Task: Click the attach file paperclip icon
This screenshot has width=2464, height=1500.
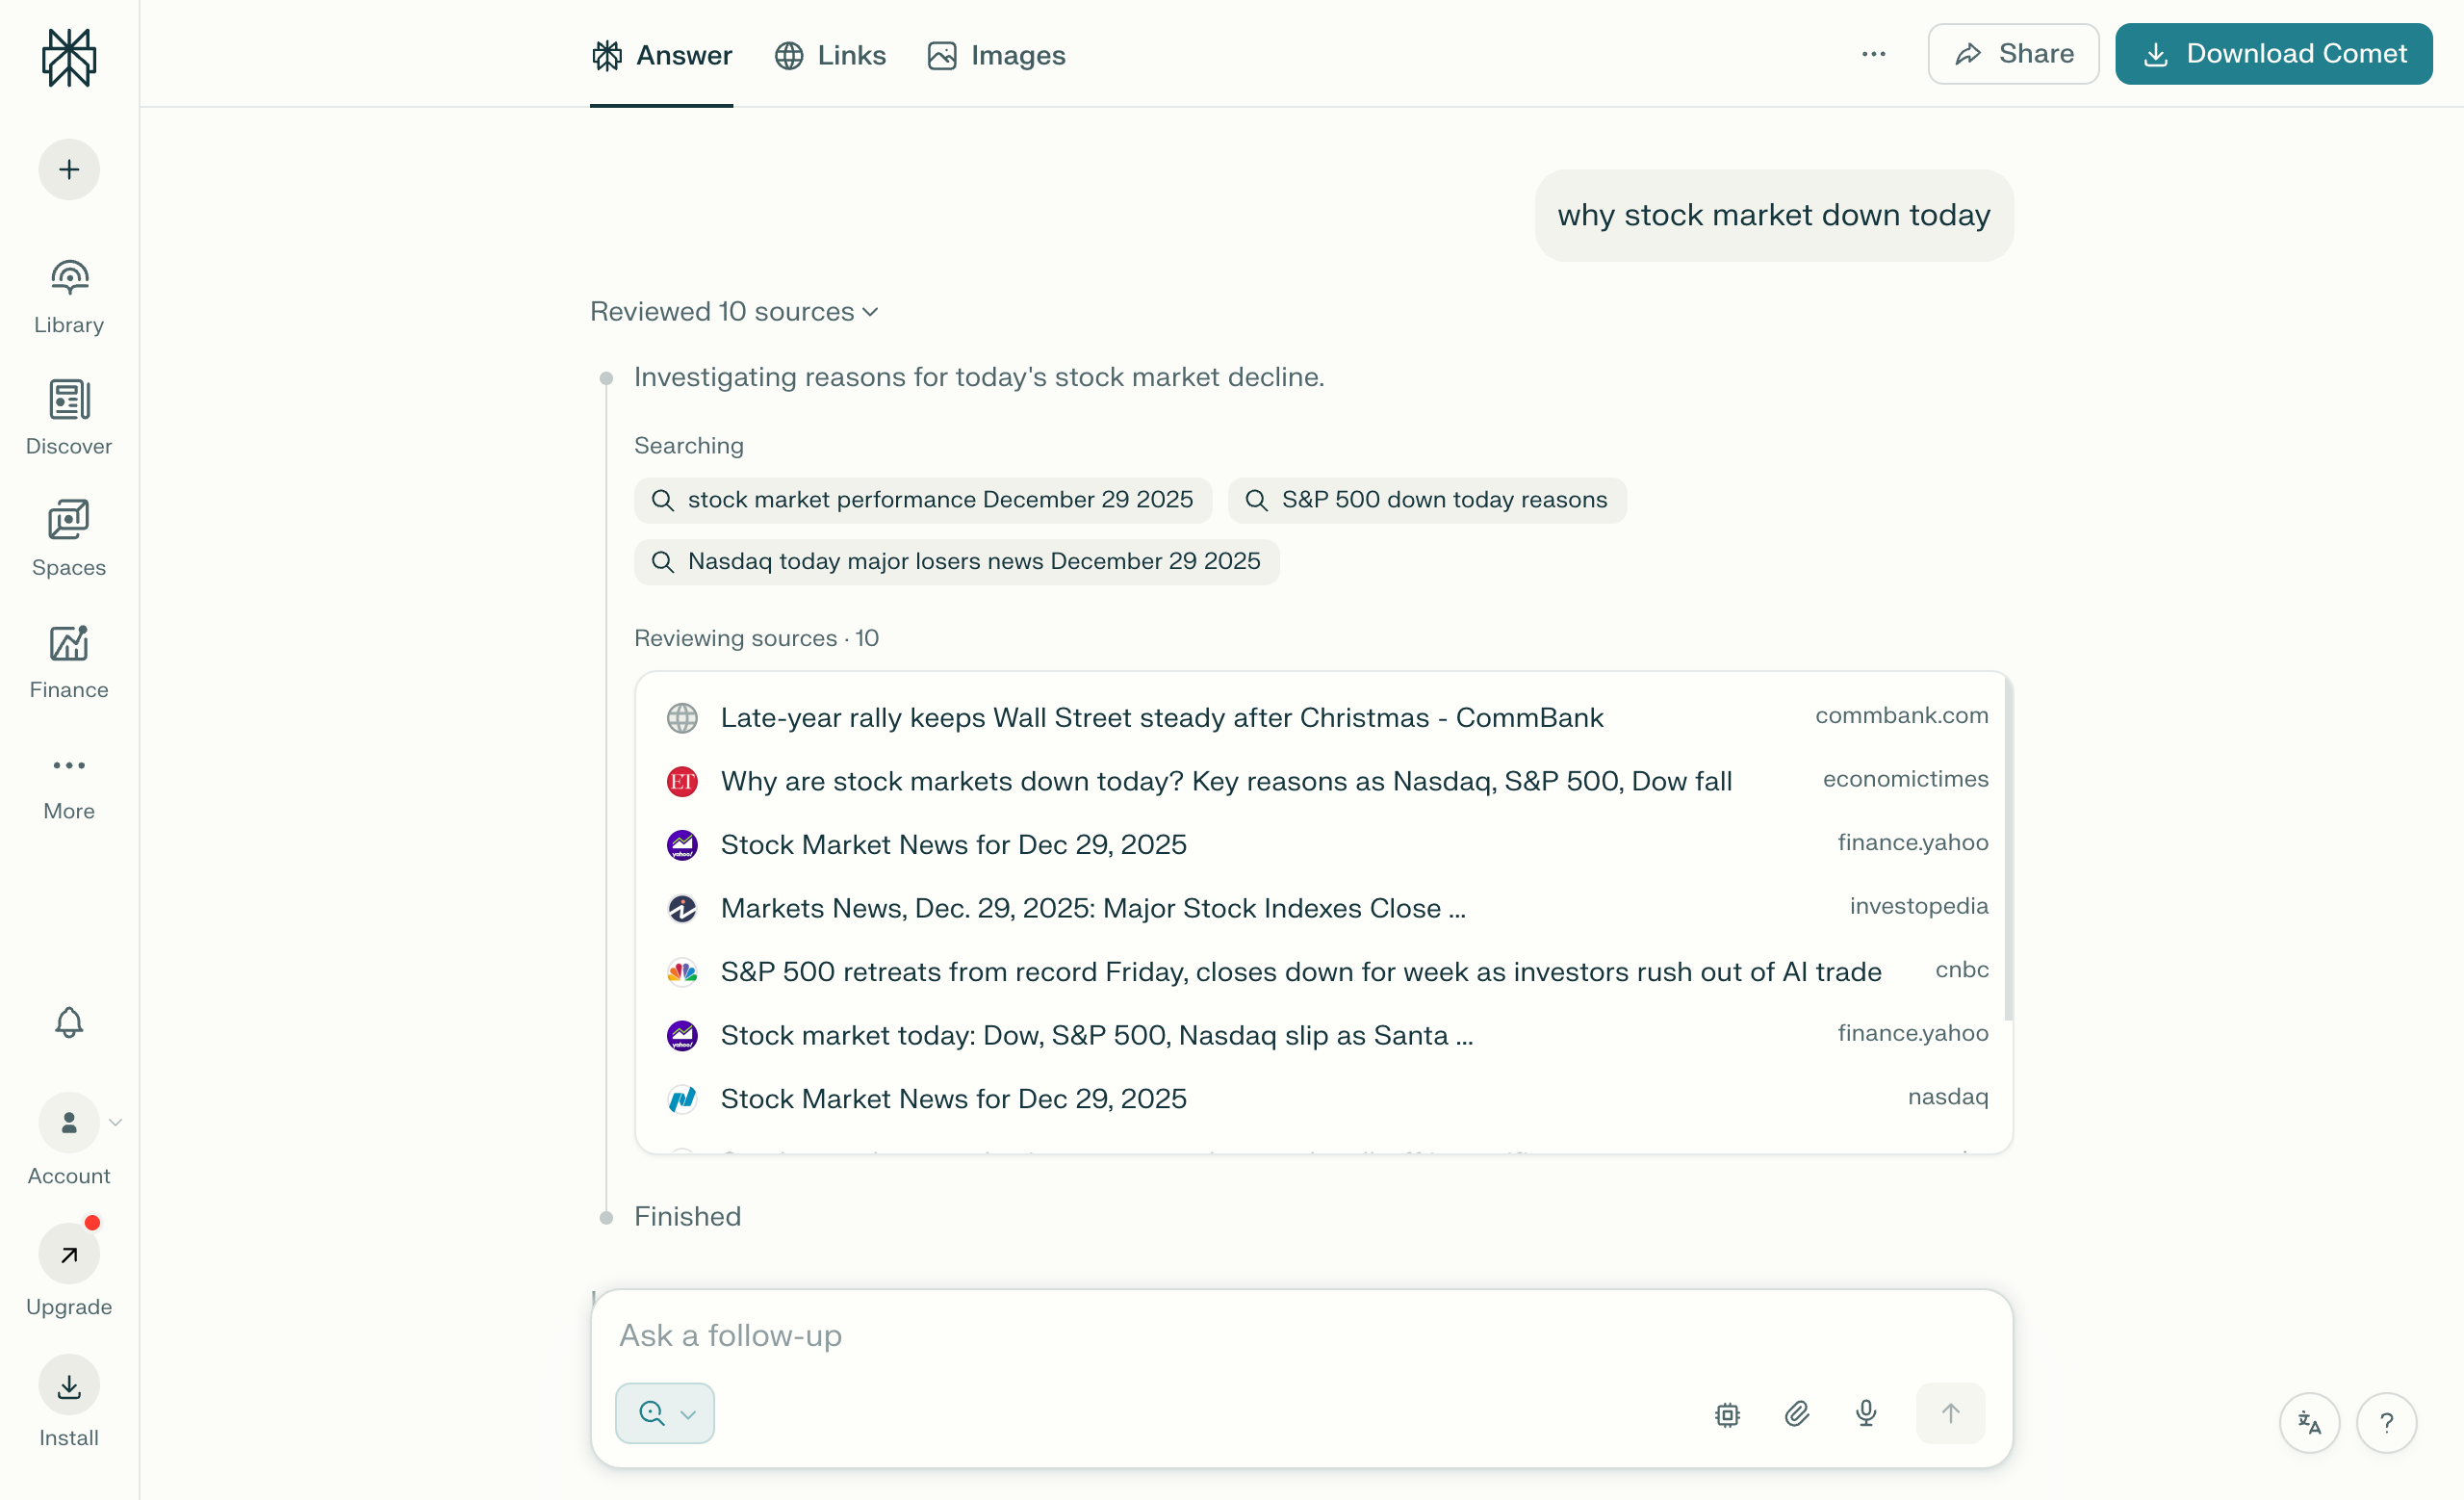Action: click(1797, 1413)
